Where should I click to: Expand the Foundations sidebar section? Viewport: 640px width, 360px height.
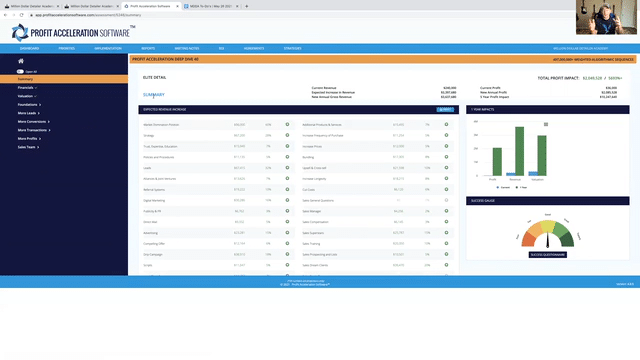[29, 105]
